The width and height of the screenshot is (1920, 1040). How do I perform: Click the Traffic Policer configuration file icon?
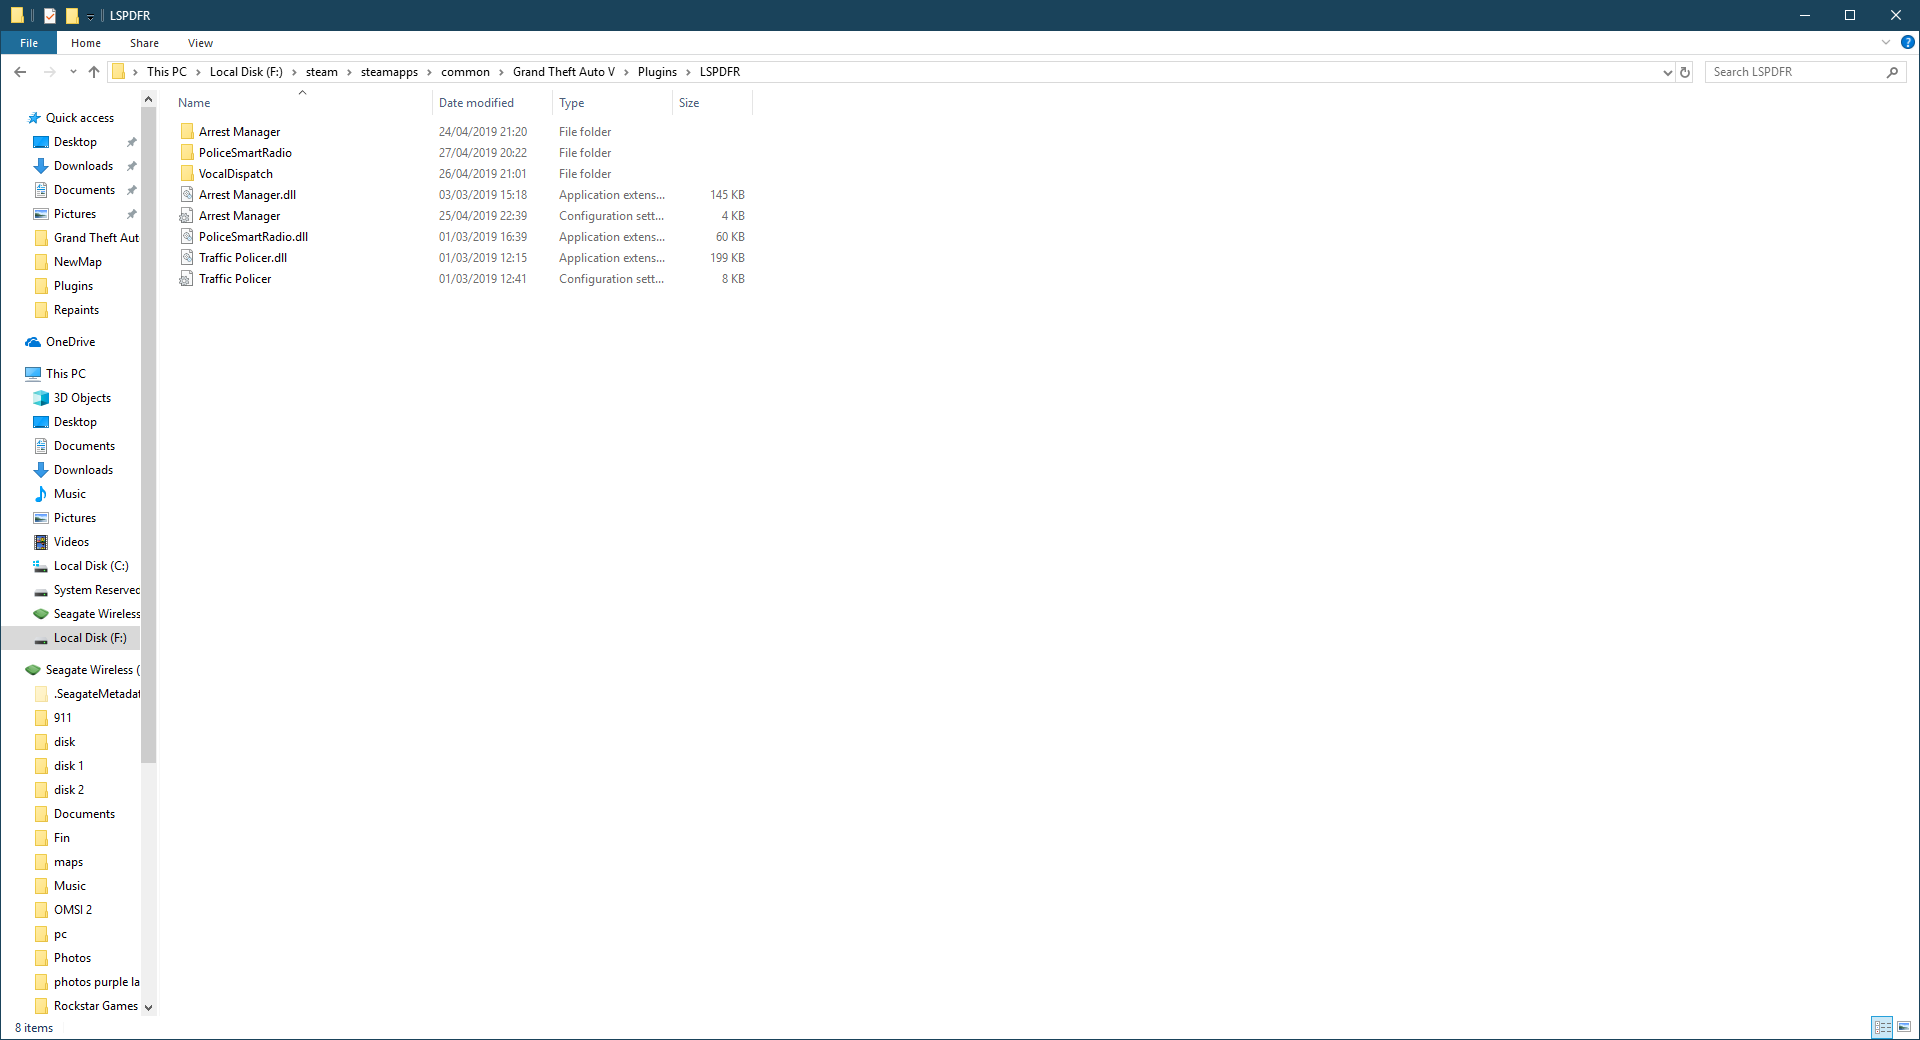tap(187, 279)
